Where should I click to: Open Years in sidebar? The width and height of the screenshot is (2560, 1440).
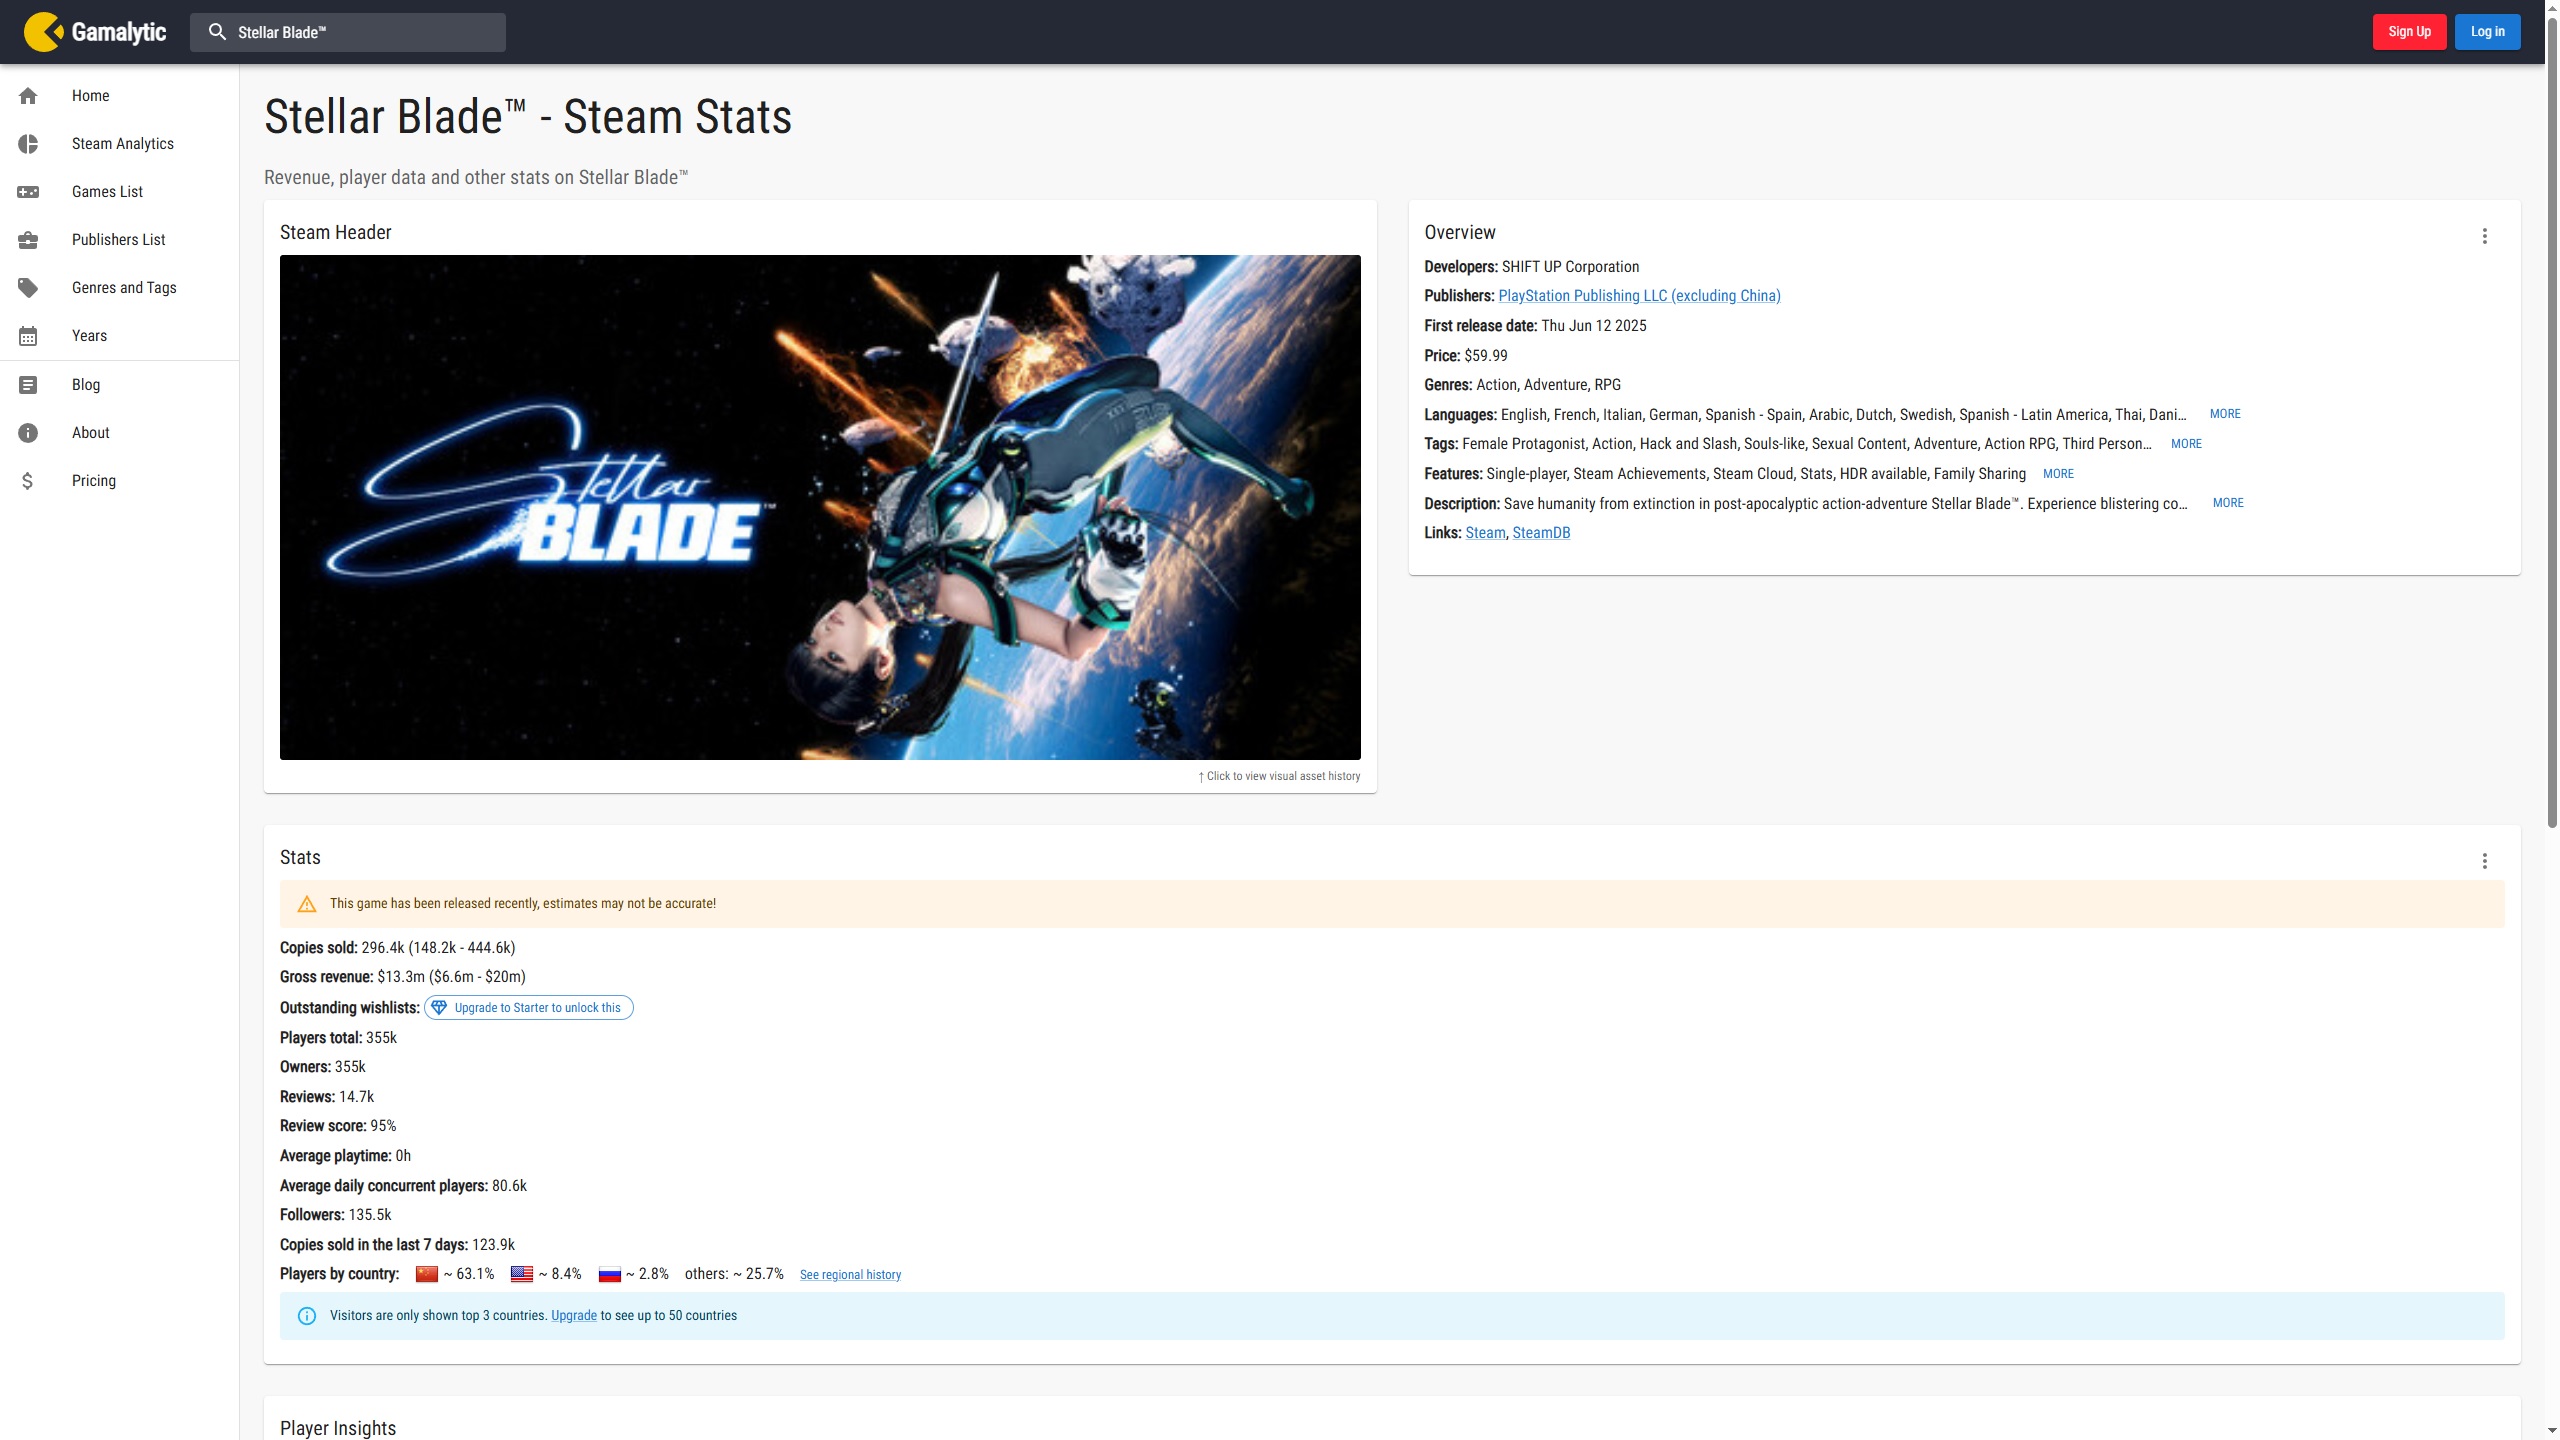[120, 336]
